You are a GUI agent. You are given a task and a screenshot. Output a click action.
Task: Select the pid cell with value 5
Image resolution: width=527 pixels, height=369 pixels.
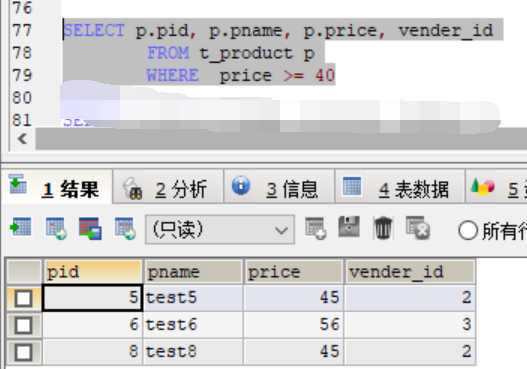[92, 298]
